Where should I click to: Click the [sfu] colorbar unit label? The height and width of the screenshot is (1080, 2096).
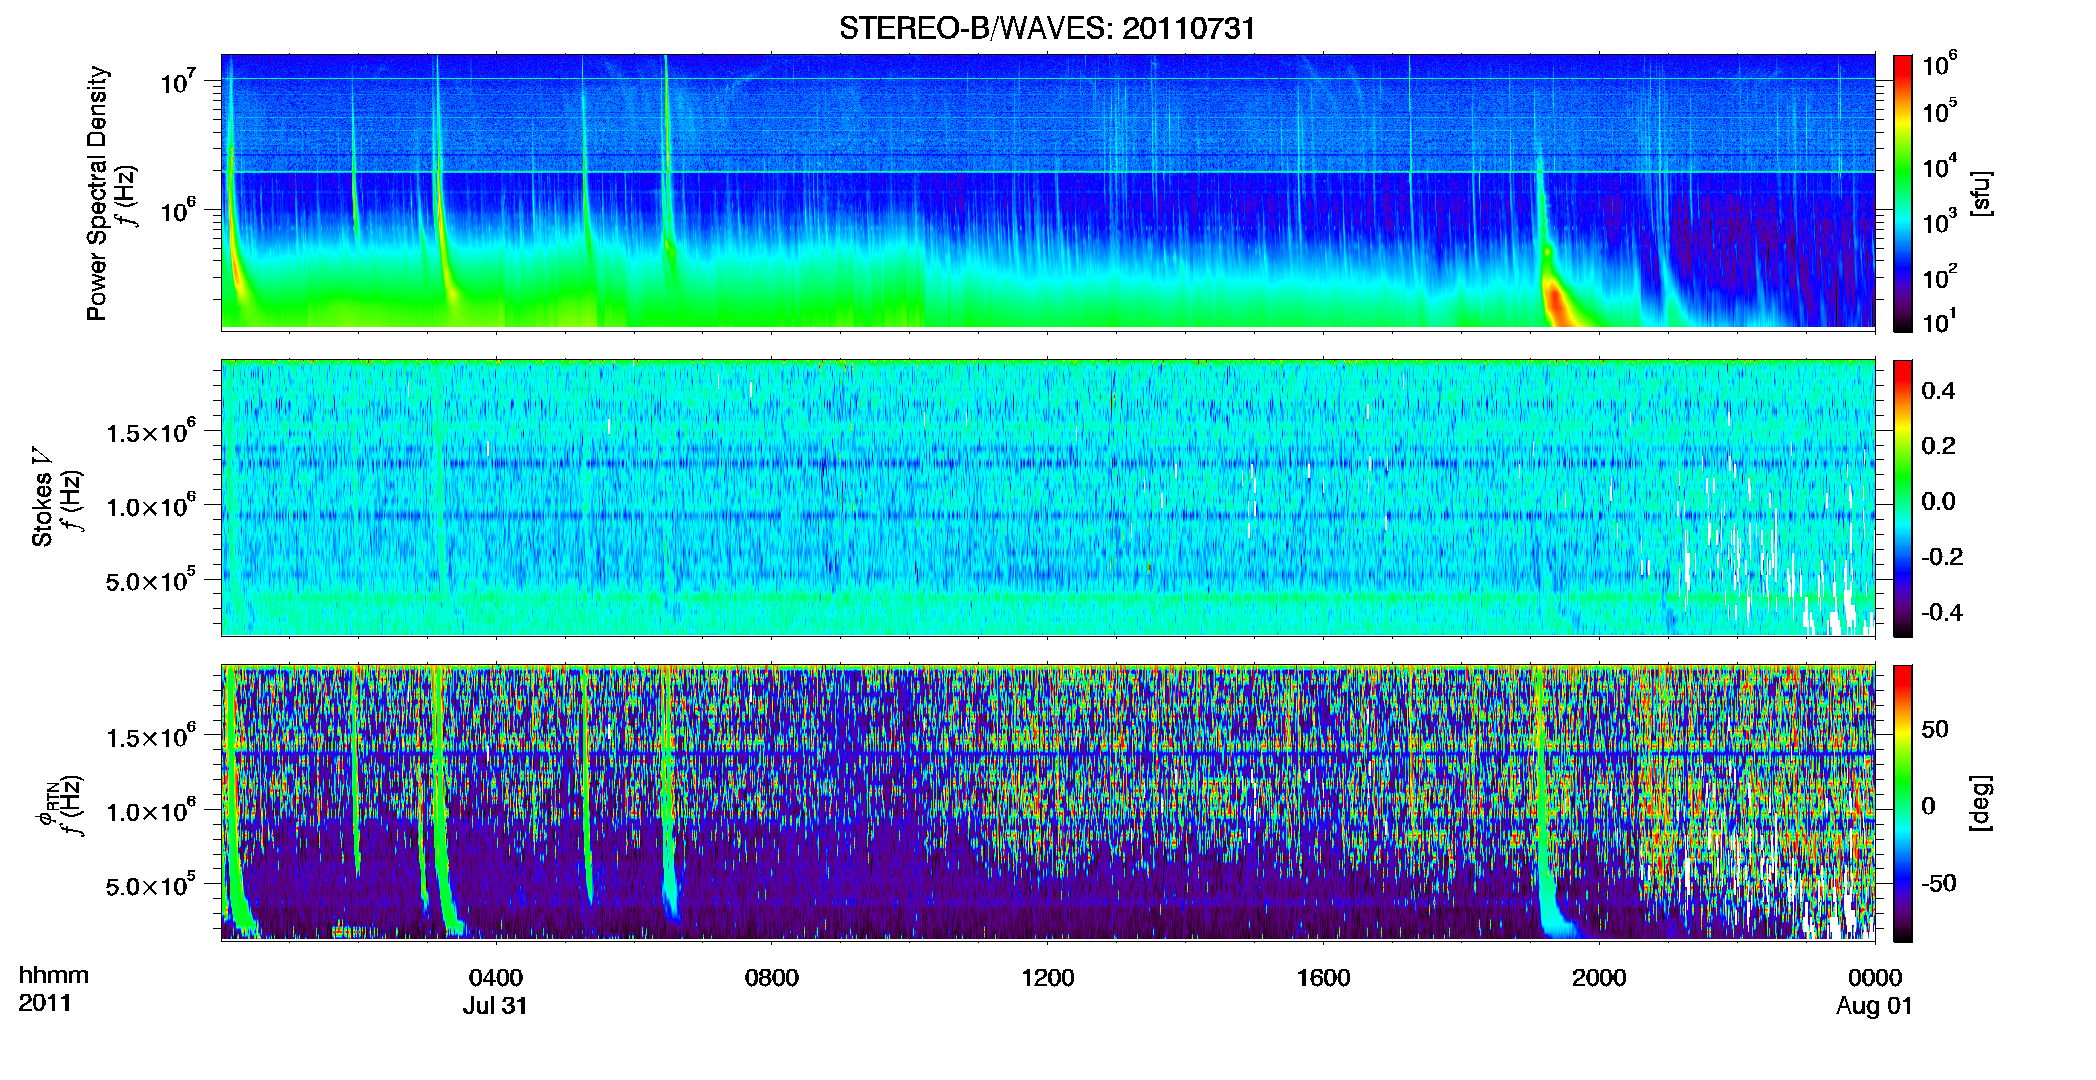pyautogui.click(x=1981, y=194)
